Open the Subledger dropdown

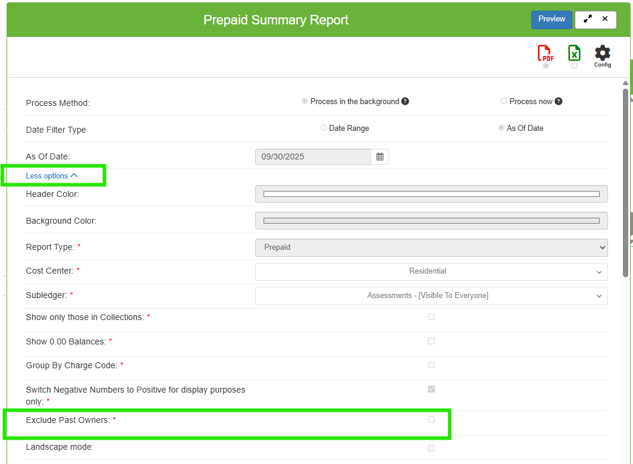click(431, 295)
